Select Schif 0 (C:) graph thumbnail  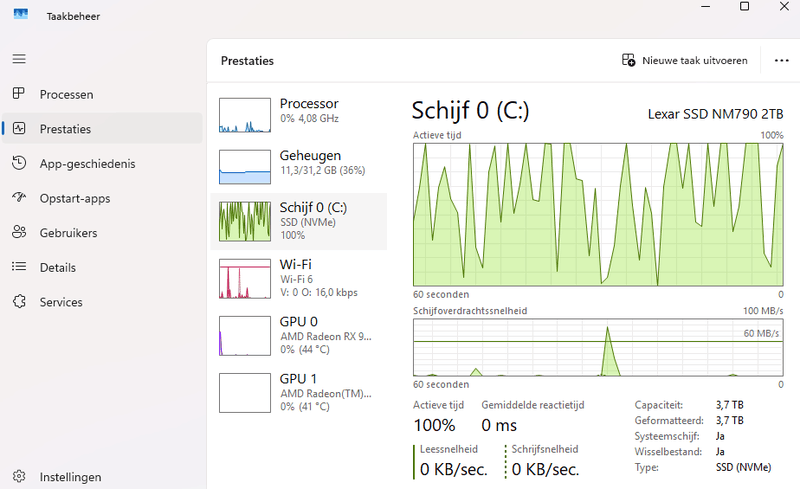point(245,221)
